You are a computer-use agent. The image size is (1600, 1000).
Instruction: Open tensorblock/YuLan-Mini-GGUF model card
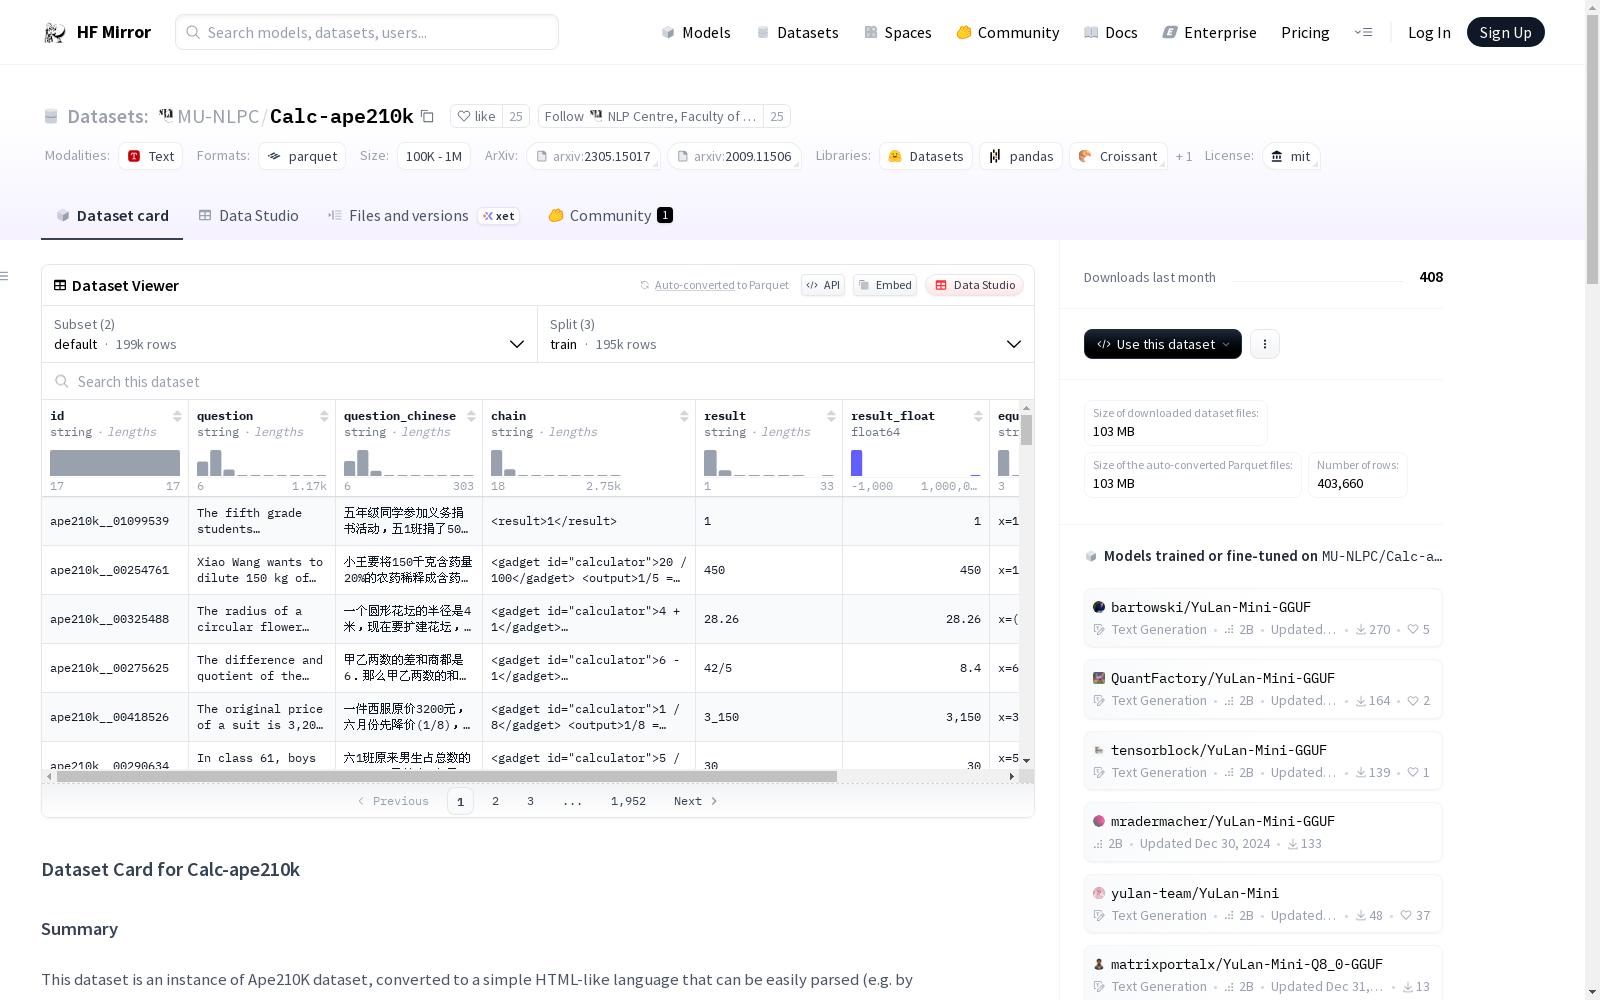pos(1263,761)
